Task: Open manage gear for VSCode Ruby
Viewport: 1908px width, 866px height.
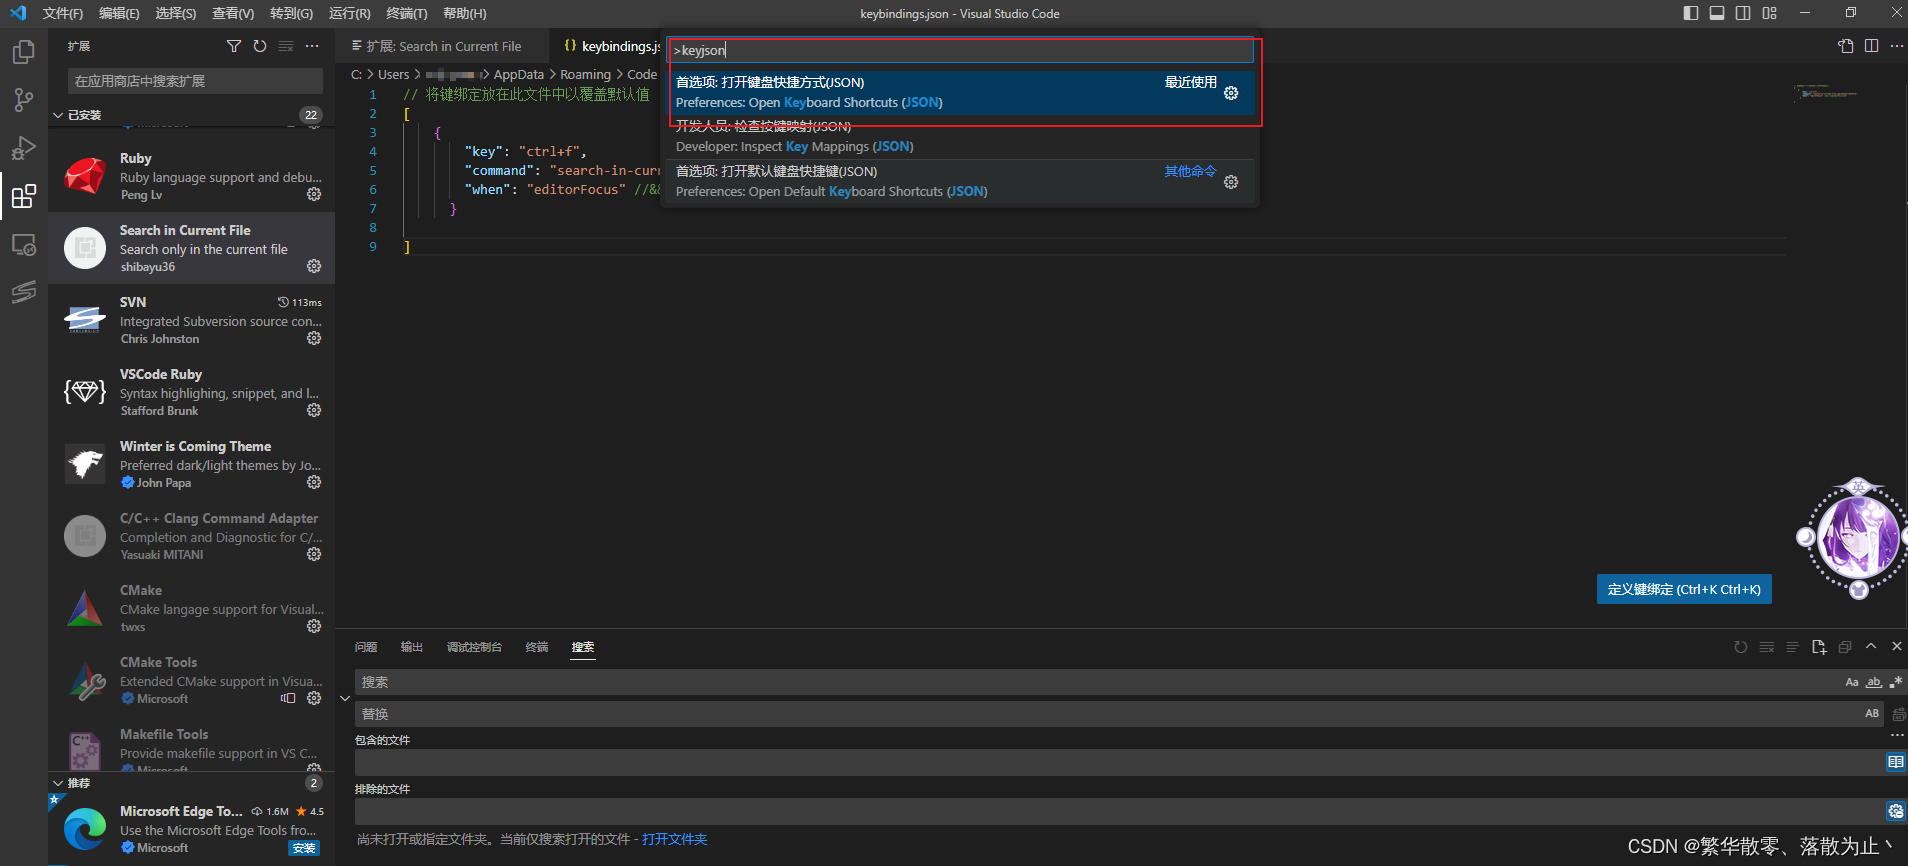Action: (x=314, y=410)
